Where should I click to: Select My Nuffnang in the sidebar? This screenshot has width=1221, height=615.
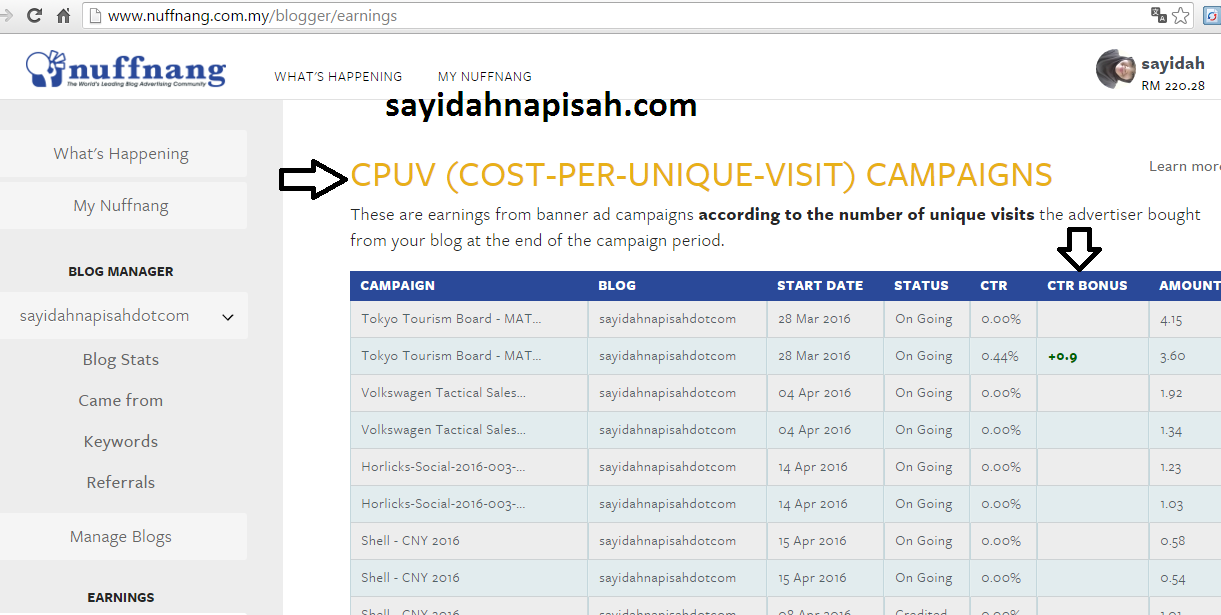click(121, 206)
